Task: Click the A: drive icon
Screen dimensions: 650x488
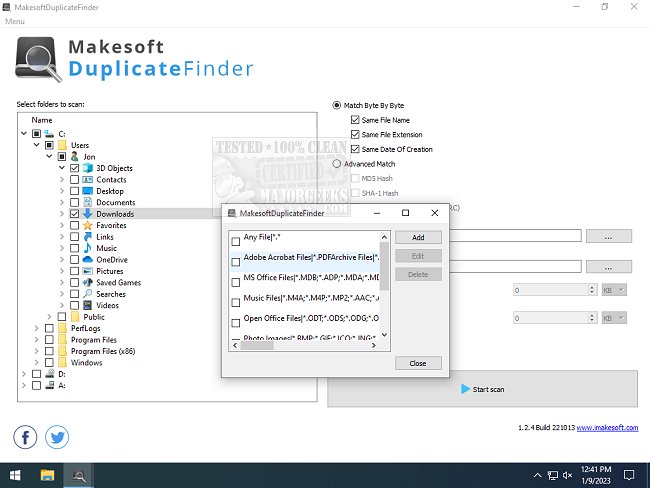Action: [x=49, y=385]
